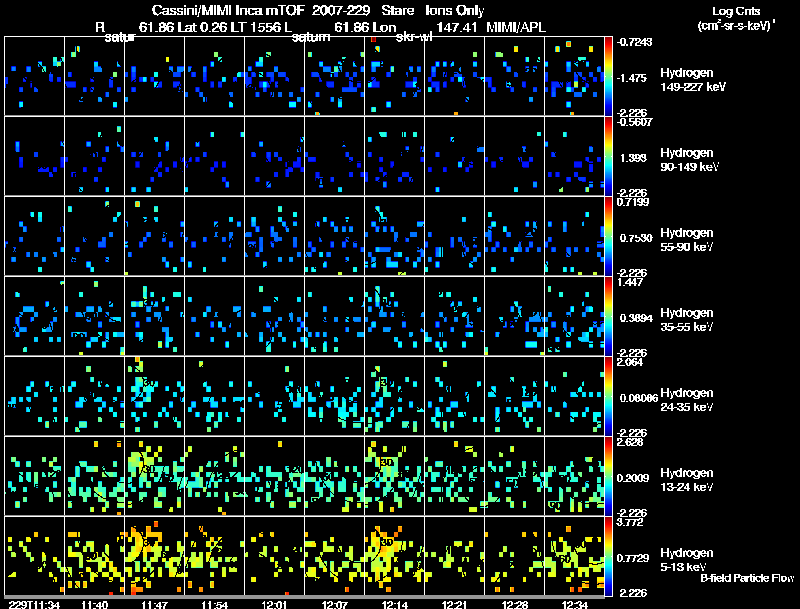Screen dimensions: 800x609
Task: Click the colorbar value '2.628'
Action: pyautogui.click(x=630, y=442)
